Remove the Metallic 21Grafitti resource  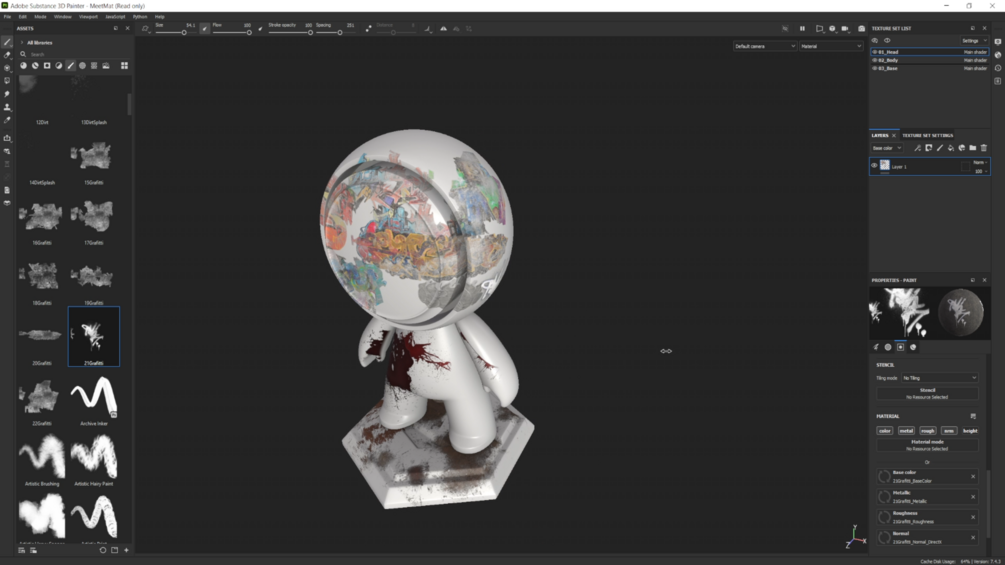point(973,497)
